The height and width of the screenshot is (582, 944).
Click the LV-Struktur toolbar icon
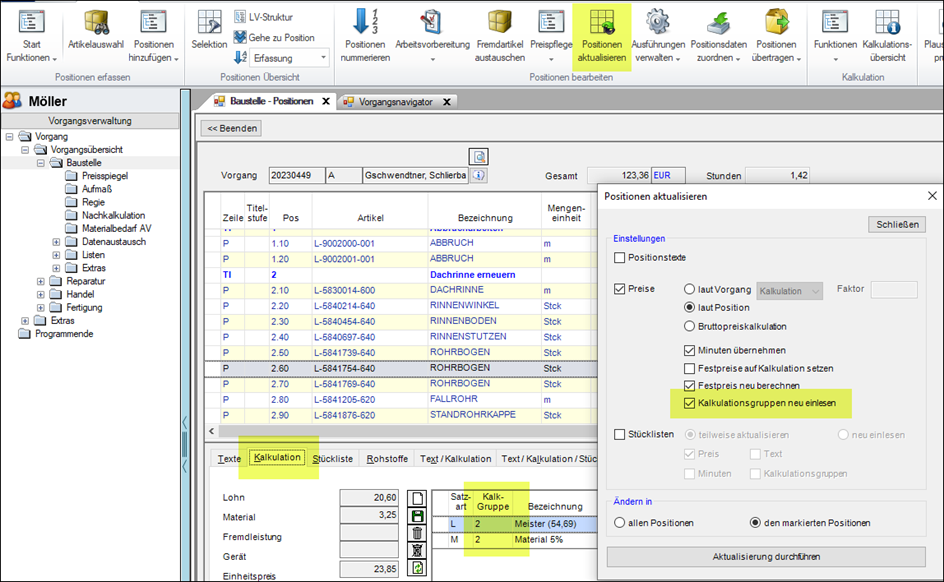[241, 17]
